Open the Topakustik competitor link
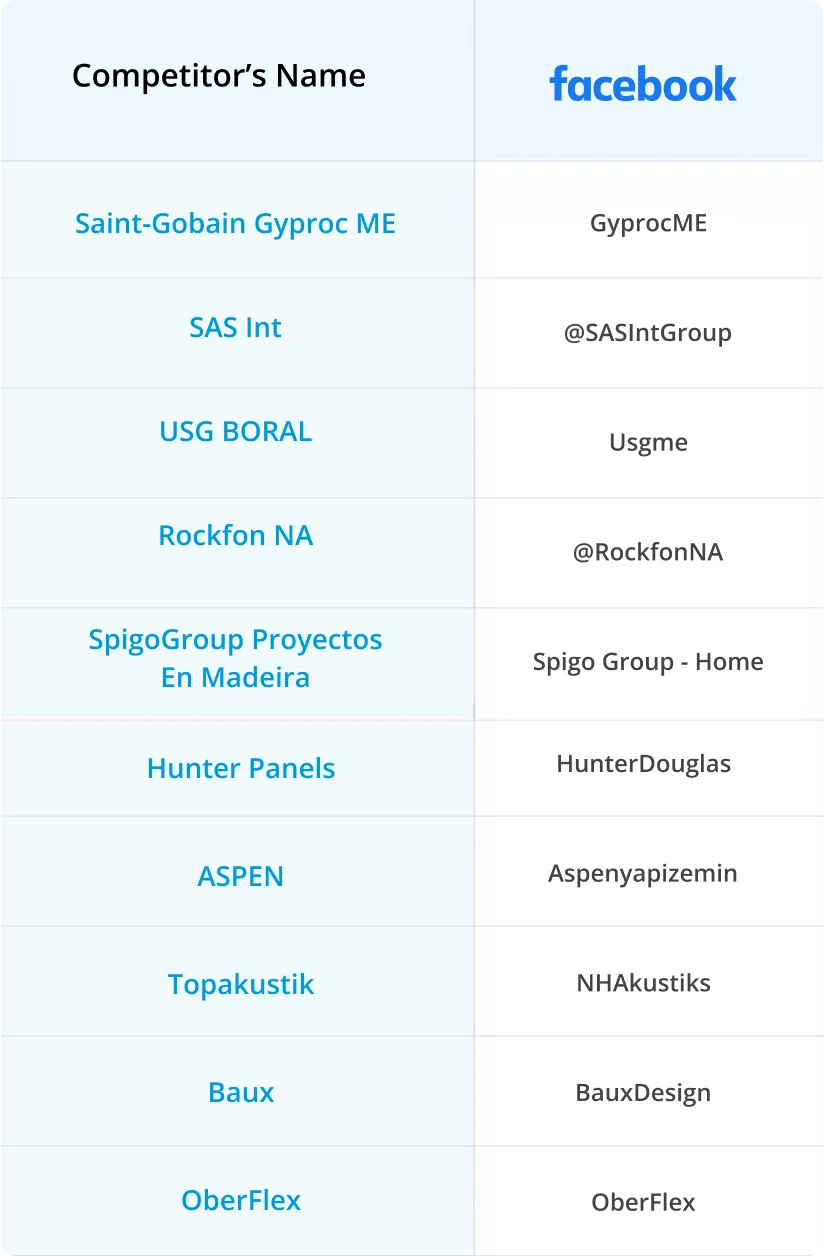The height and width of the screenshot is (1256, 824). [x=241, y=984]
